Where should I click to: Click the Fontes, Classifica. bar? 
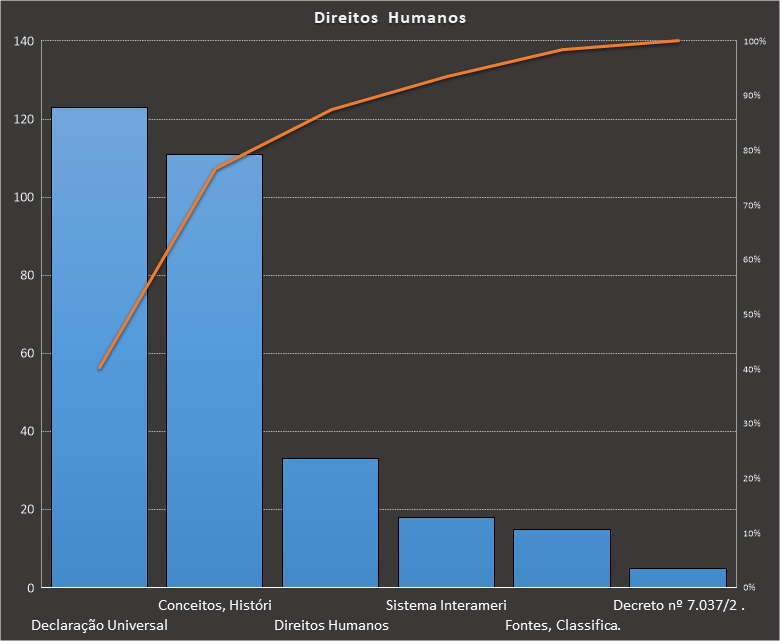[561, 558]
